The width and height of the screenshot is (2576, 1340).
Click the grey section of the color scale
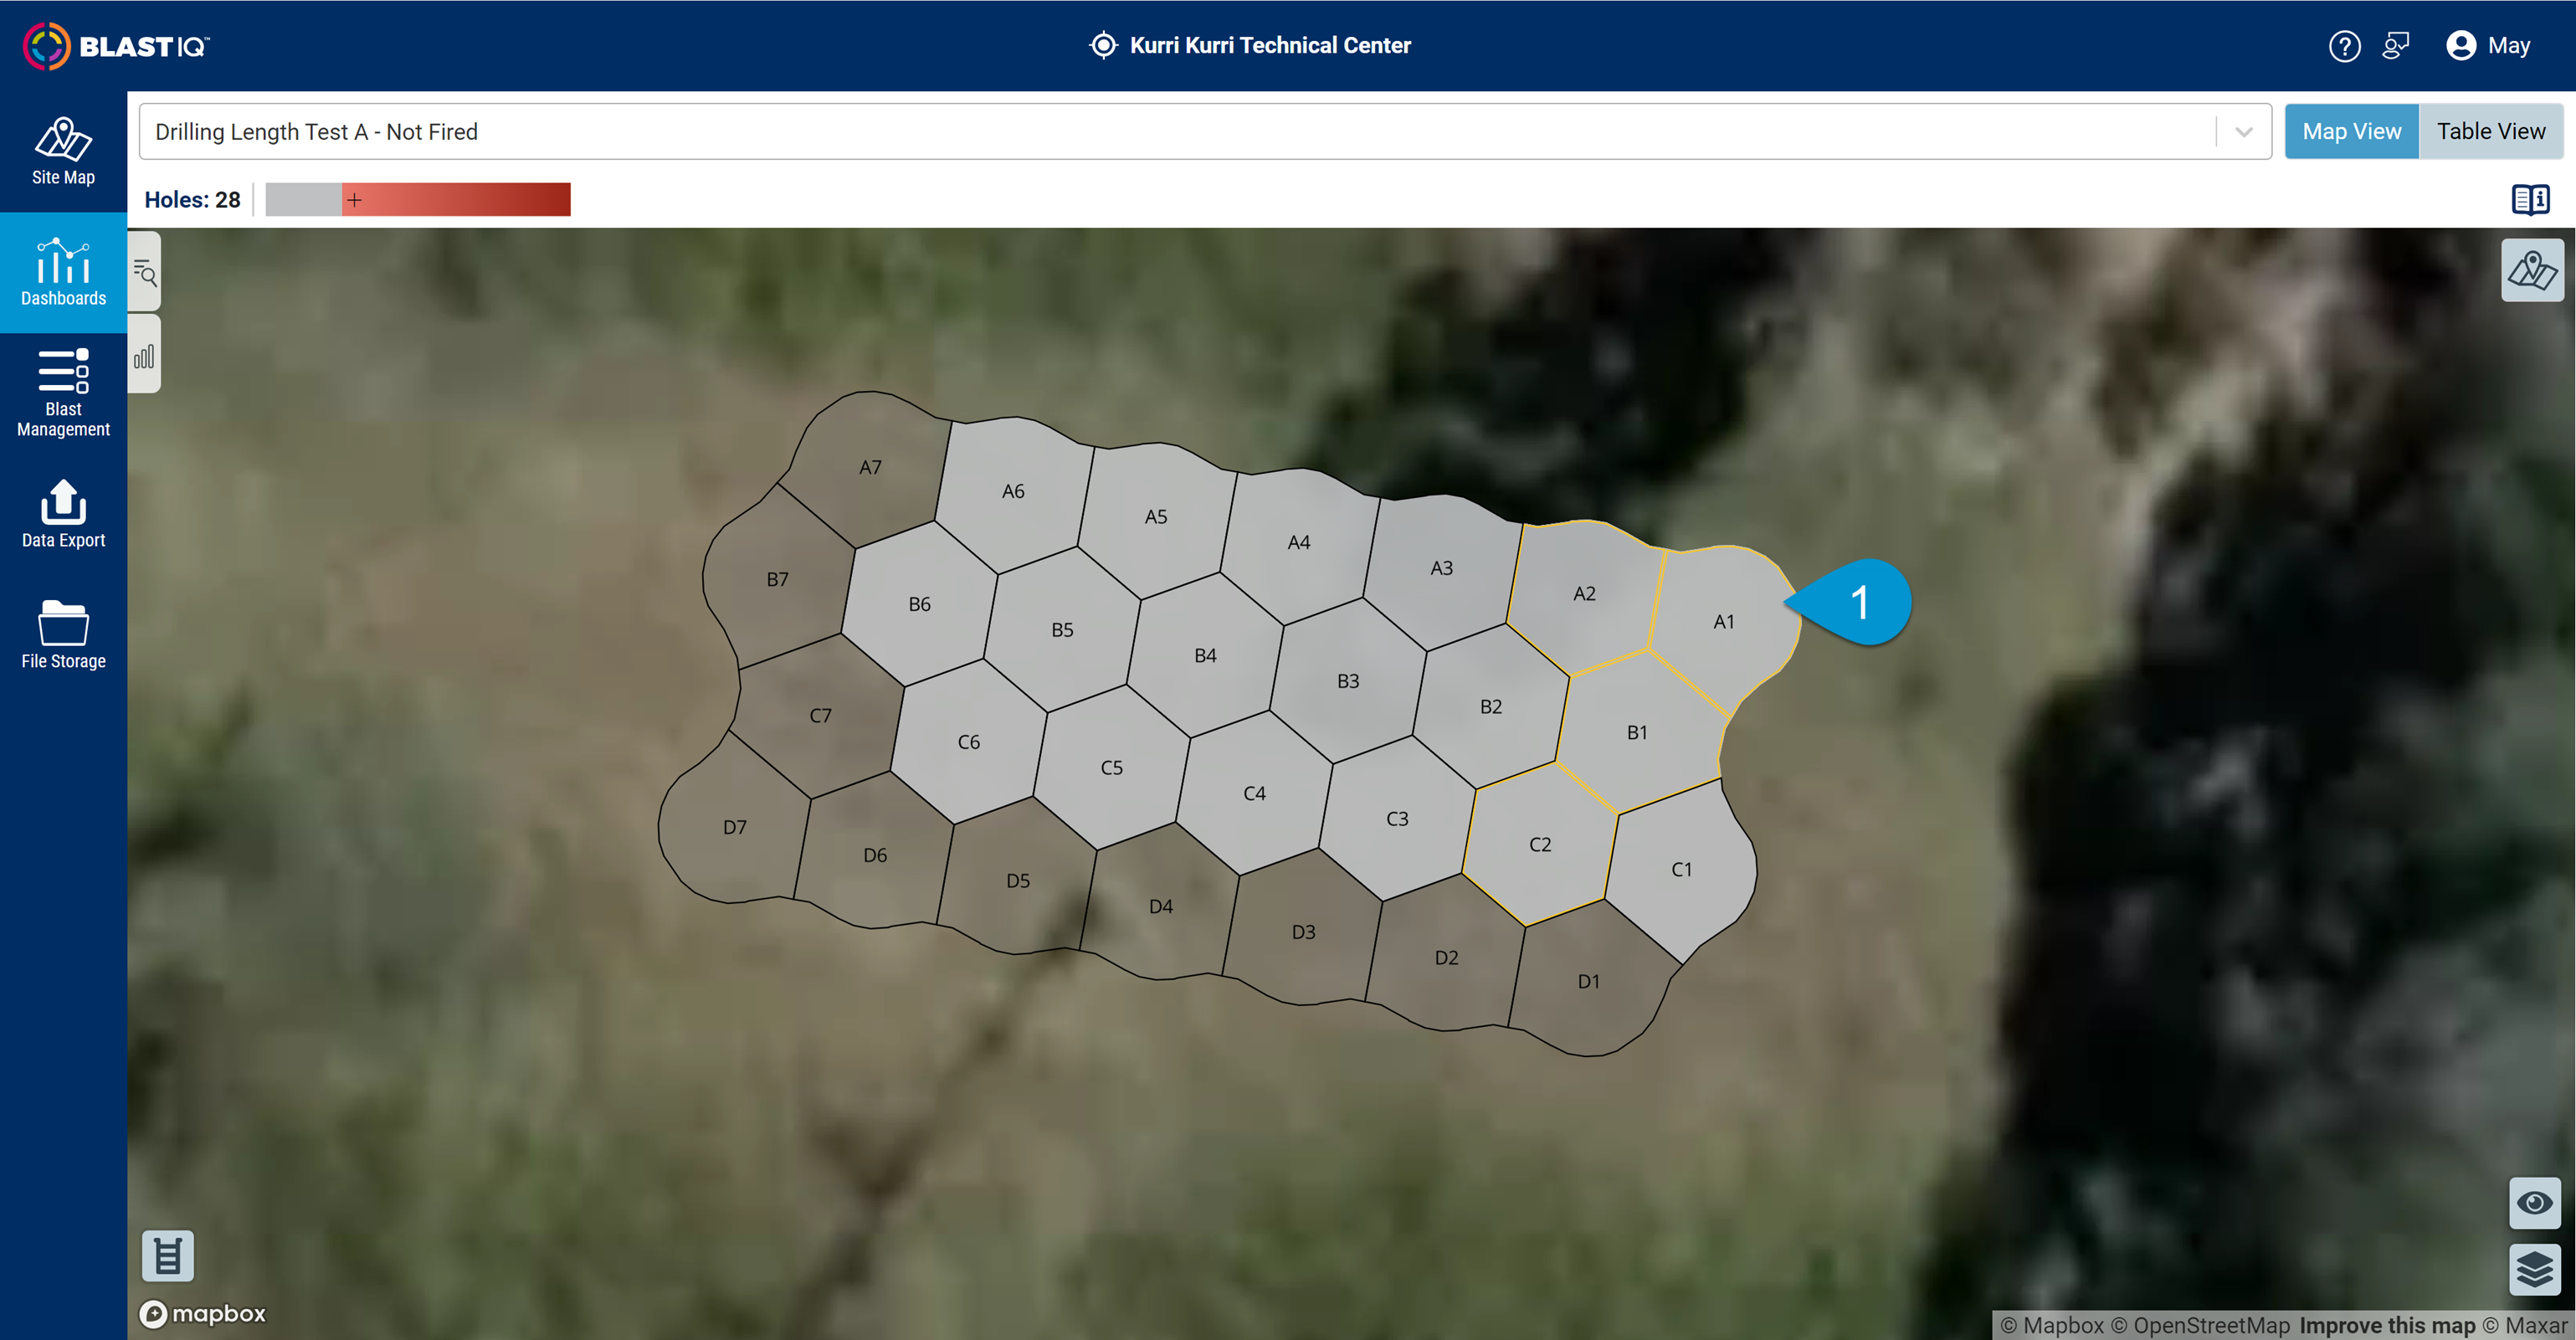[x=303, y=199]
